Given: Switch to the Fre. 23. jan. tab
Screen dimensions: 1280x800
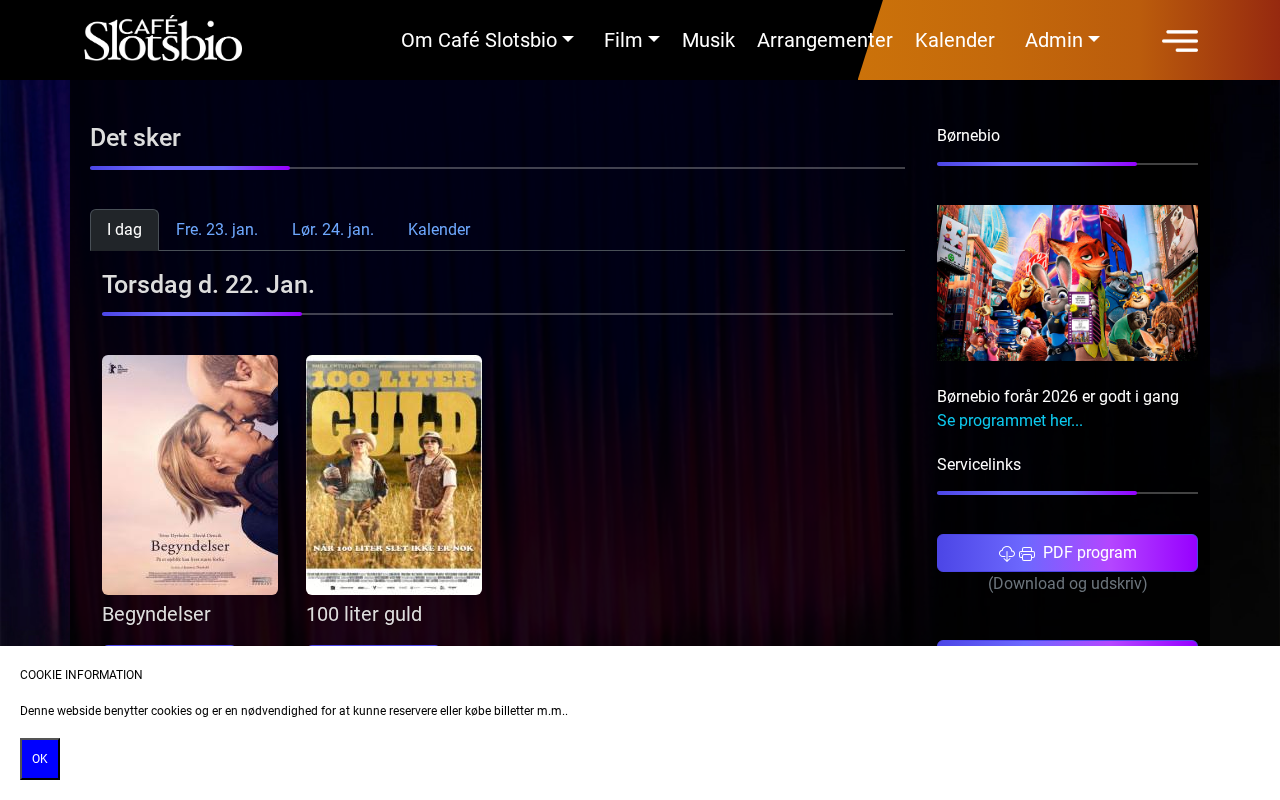Looking at the screenshot, I should click(217, 230).
